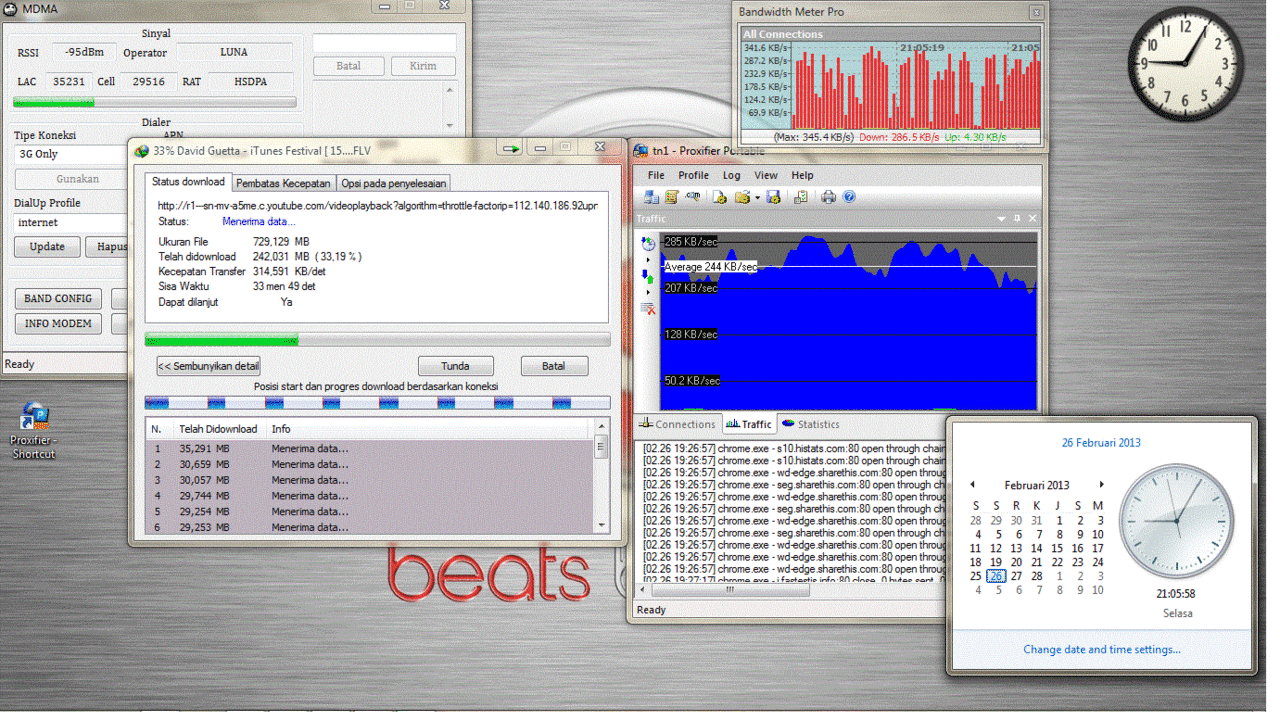Click the new profile document icon in Proxifier
1280x720 pixels.
(720, 197)
